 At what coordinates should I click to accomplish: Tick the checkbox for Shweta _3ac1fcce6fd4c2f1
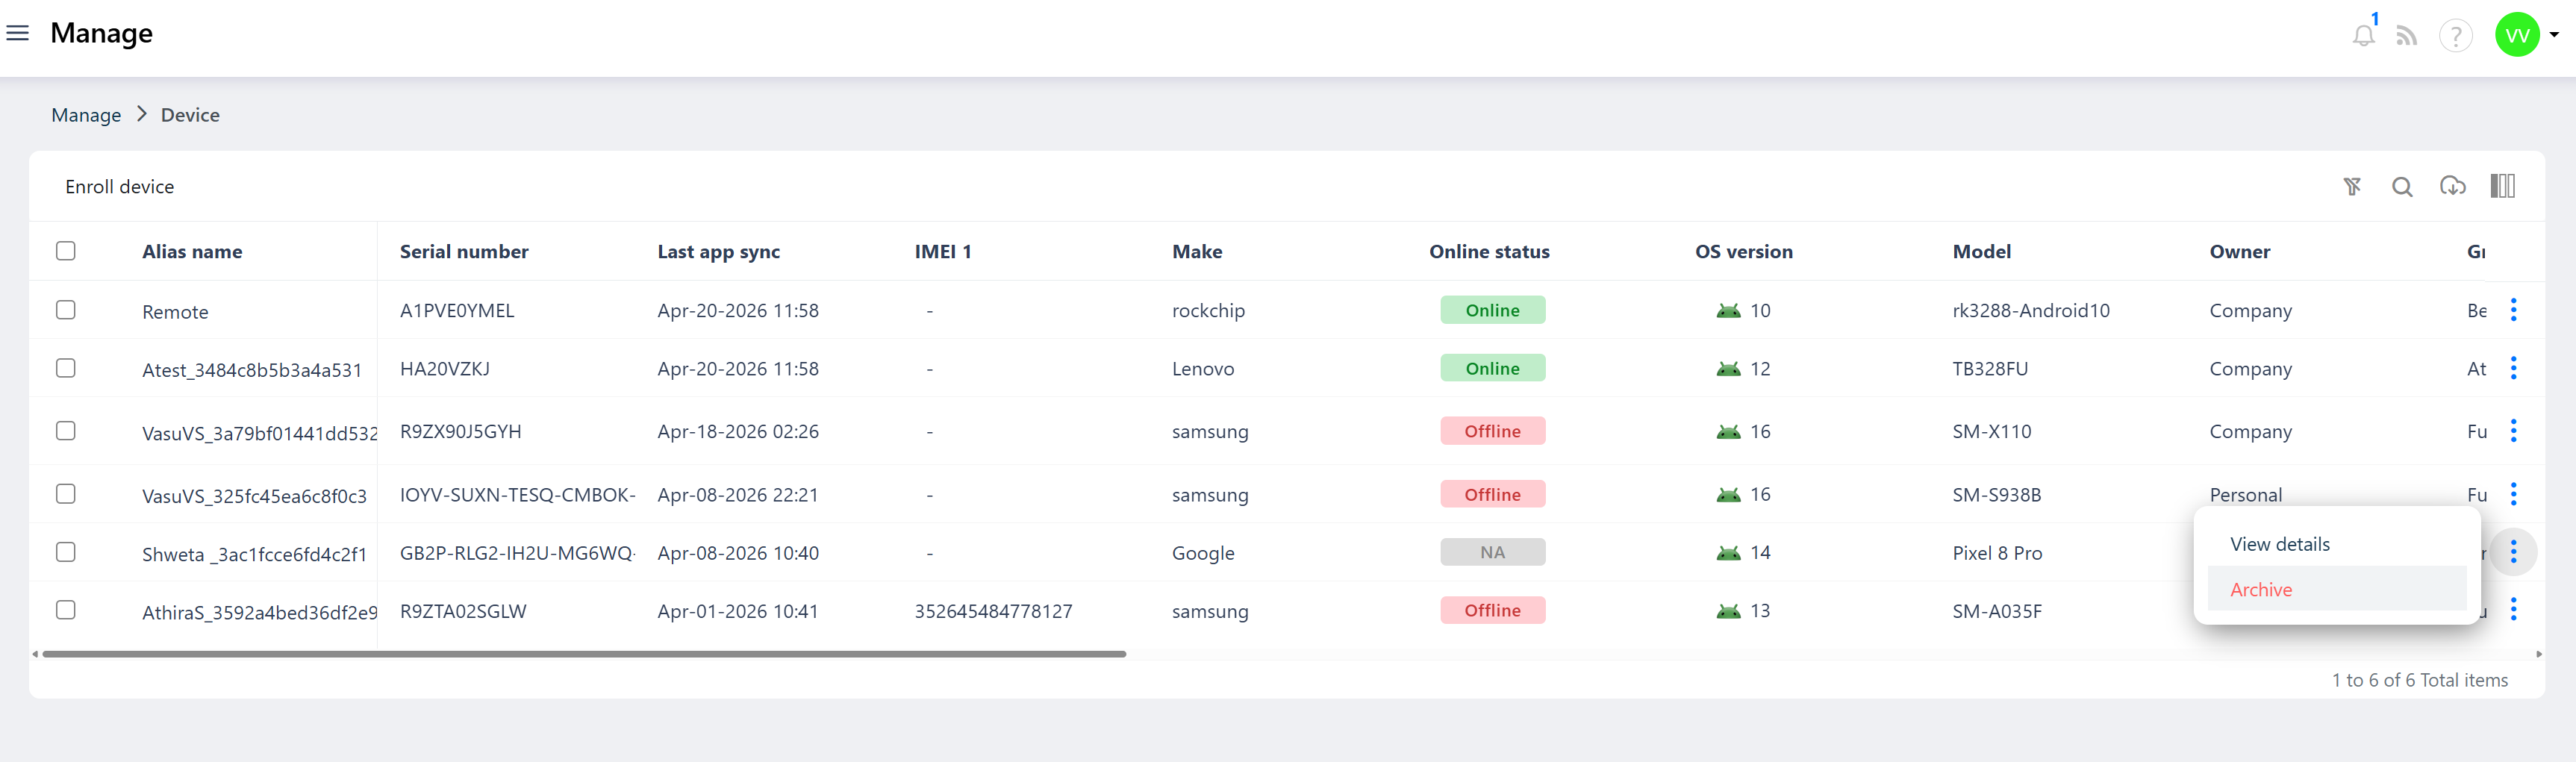pyautogui.click(x=66, y=552)
